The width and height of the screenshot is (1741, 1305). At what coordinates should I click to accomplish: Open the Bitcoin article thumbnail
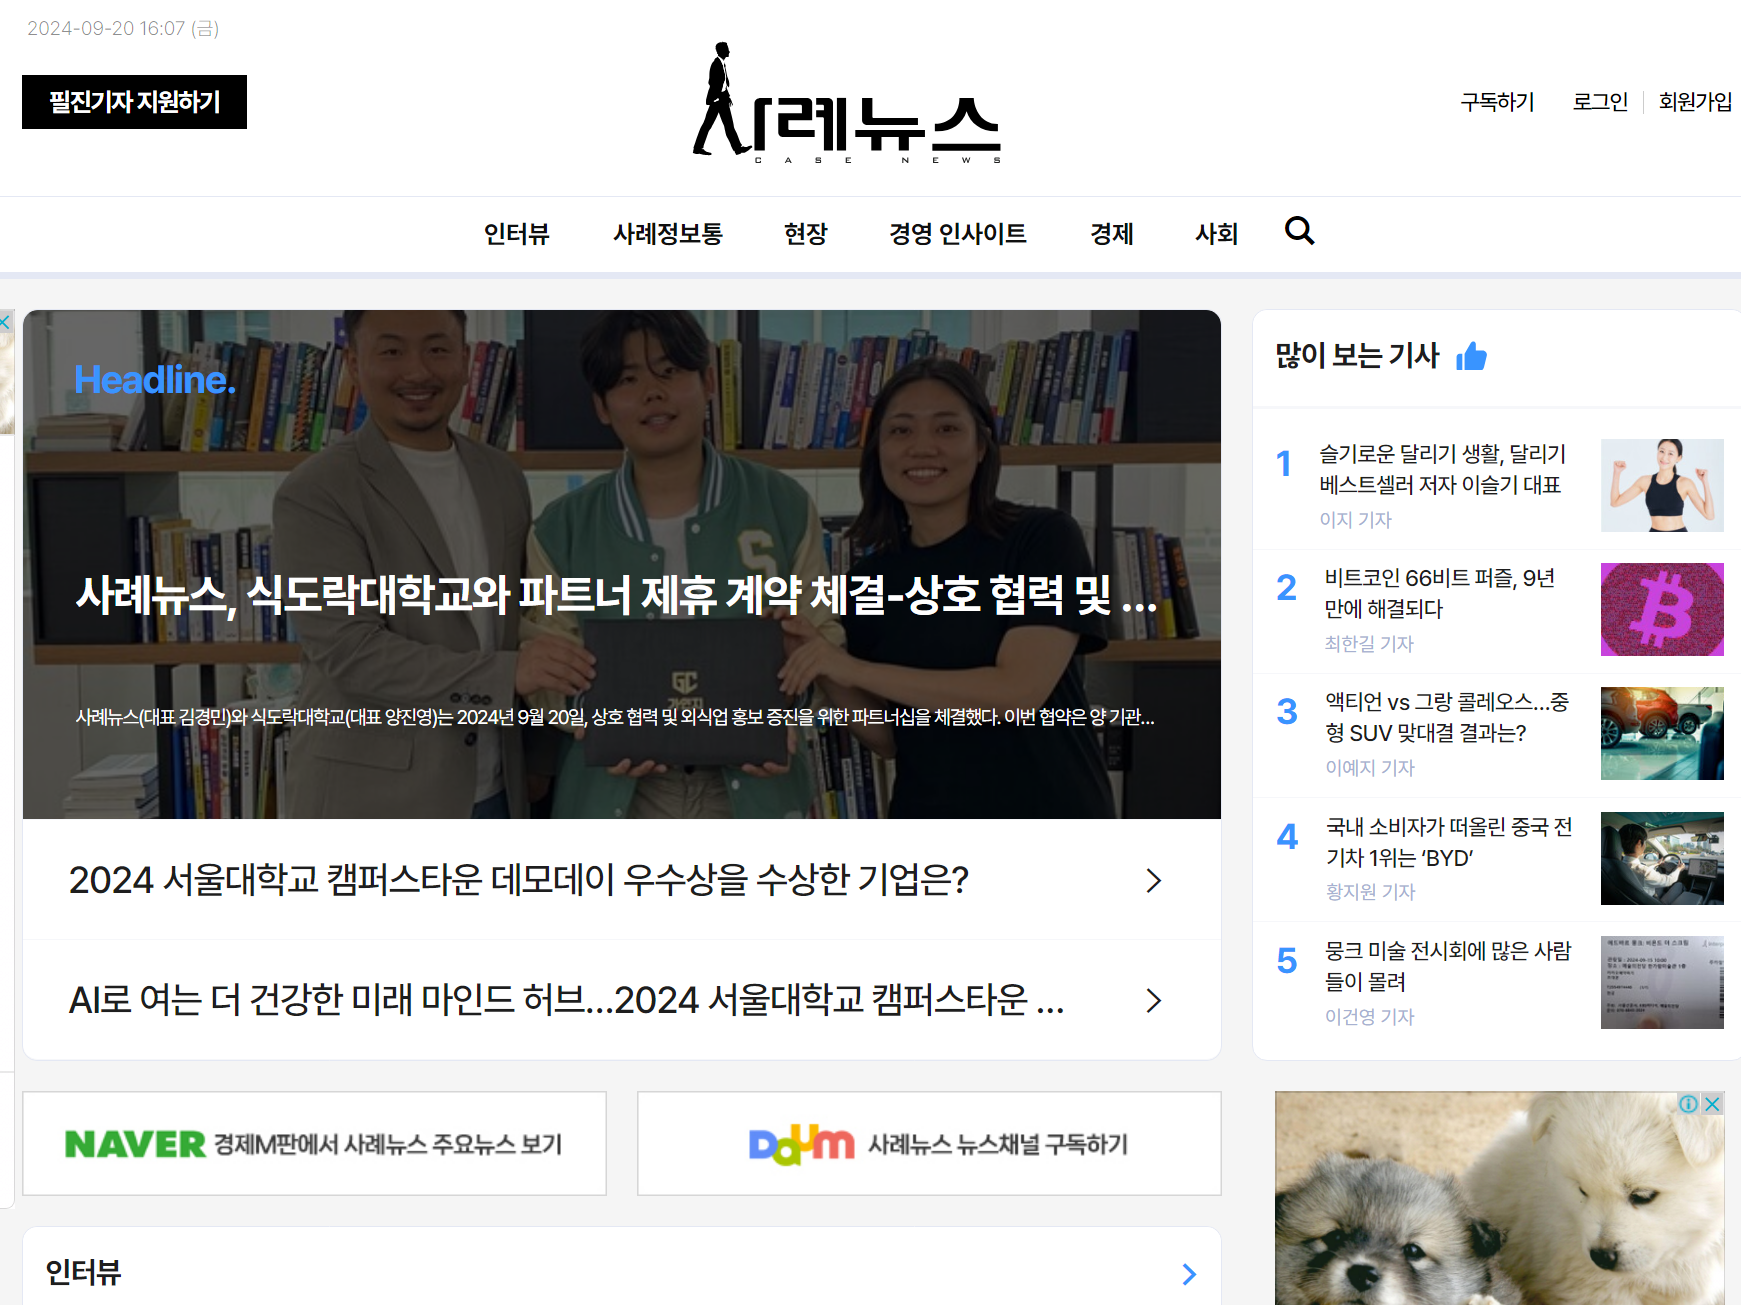click(1662, 609)
